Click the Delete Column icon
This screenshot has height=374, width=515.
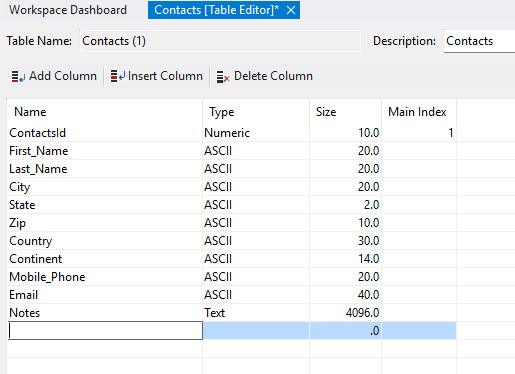(x=223, y=77)
